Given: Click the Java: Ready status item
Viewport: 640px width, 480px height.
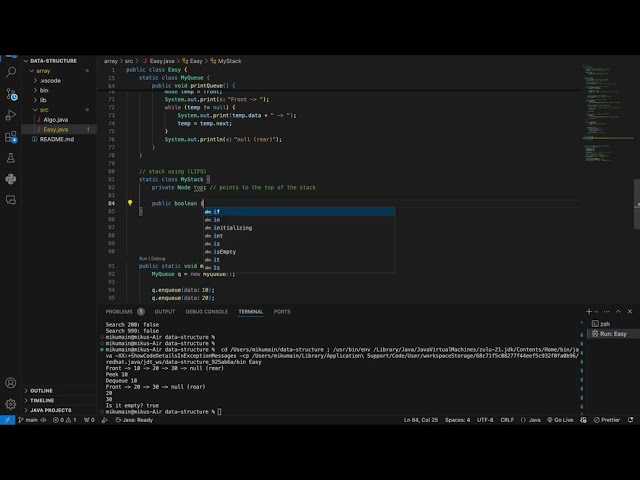Looking at the screenshot, I should click(x=134, y=420).
